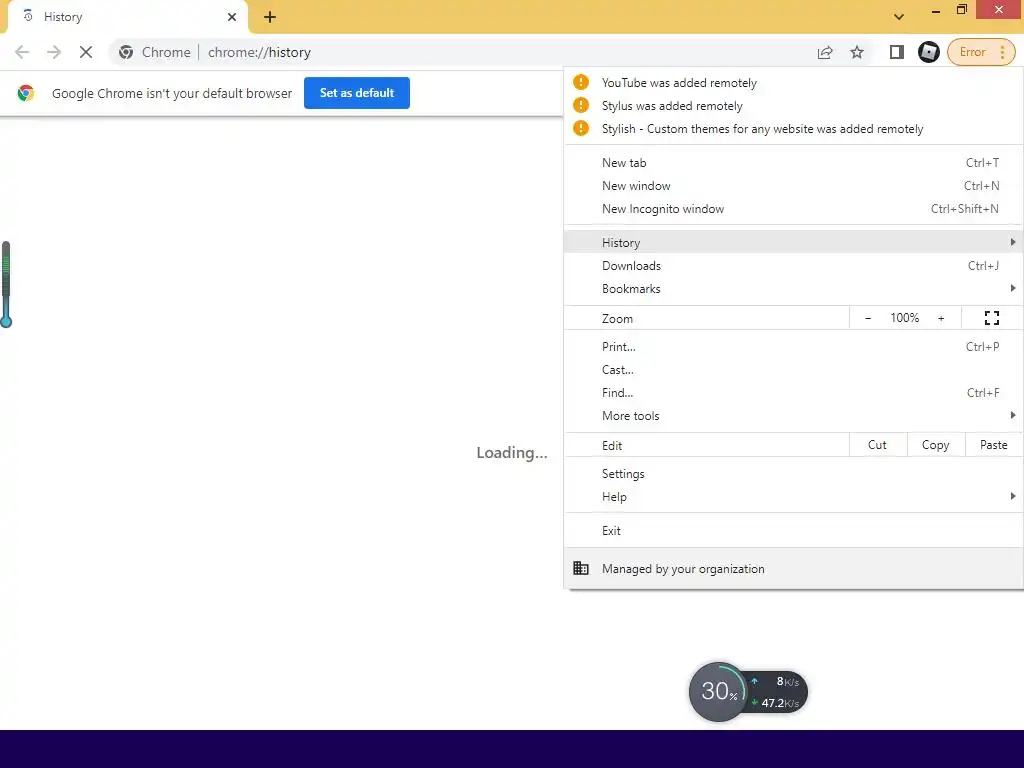Stop loading the page
Viewport: 1024px width, 768px height.
coord(86,52)
